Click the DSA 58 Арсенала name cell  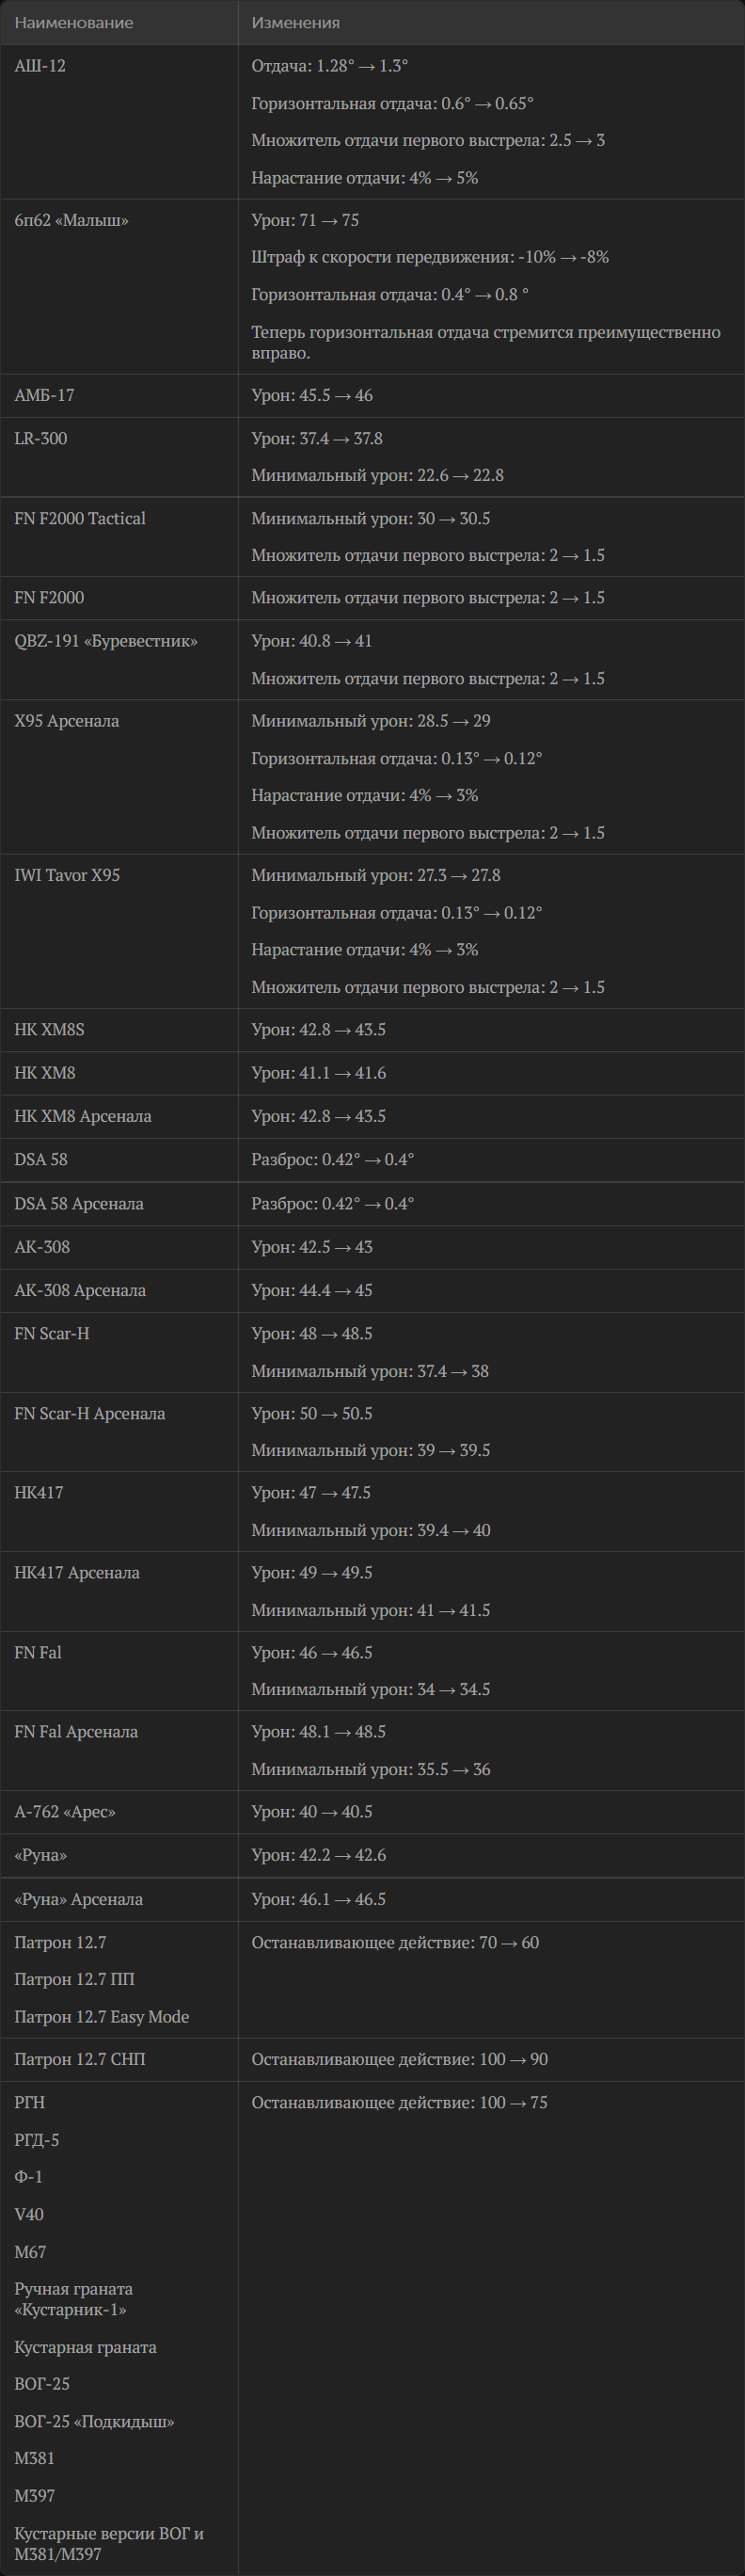(79, 1204)
